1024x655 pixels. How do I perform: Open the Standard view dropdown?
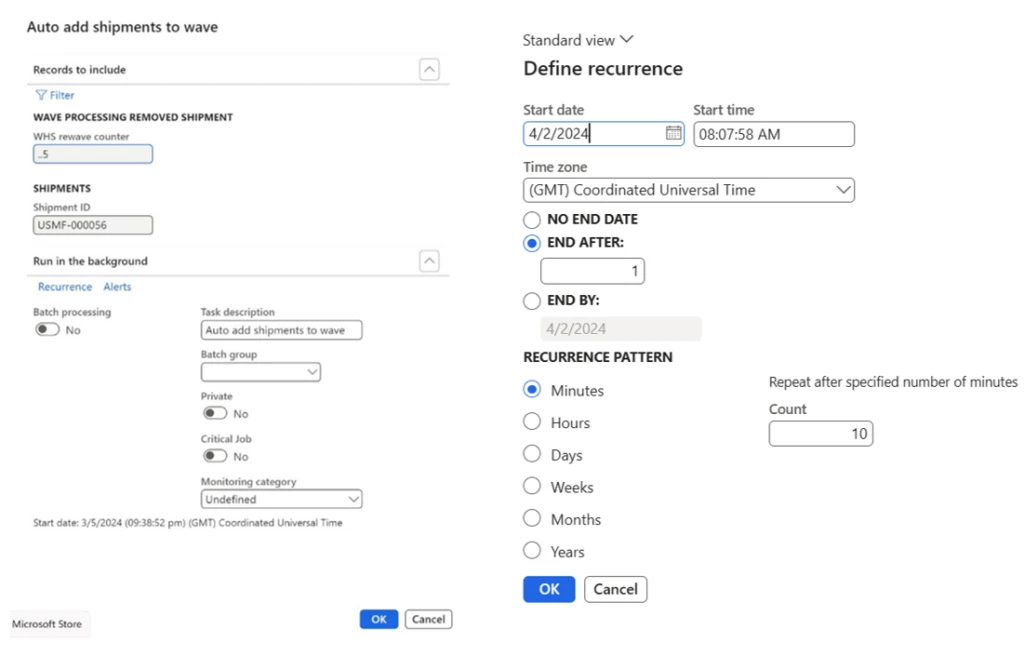576,39
